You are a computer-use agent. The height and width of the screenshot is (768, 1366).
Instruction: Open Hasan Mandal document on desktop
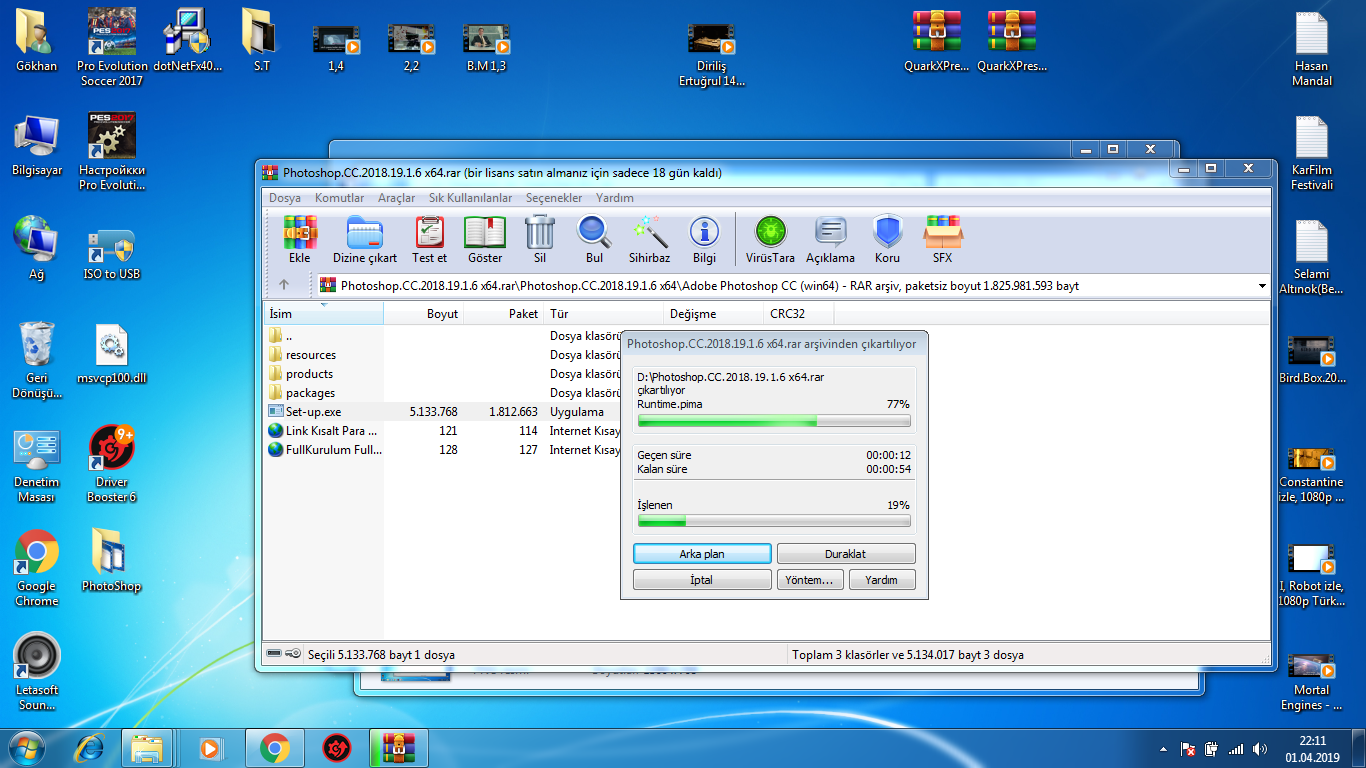point(1311,49)
